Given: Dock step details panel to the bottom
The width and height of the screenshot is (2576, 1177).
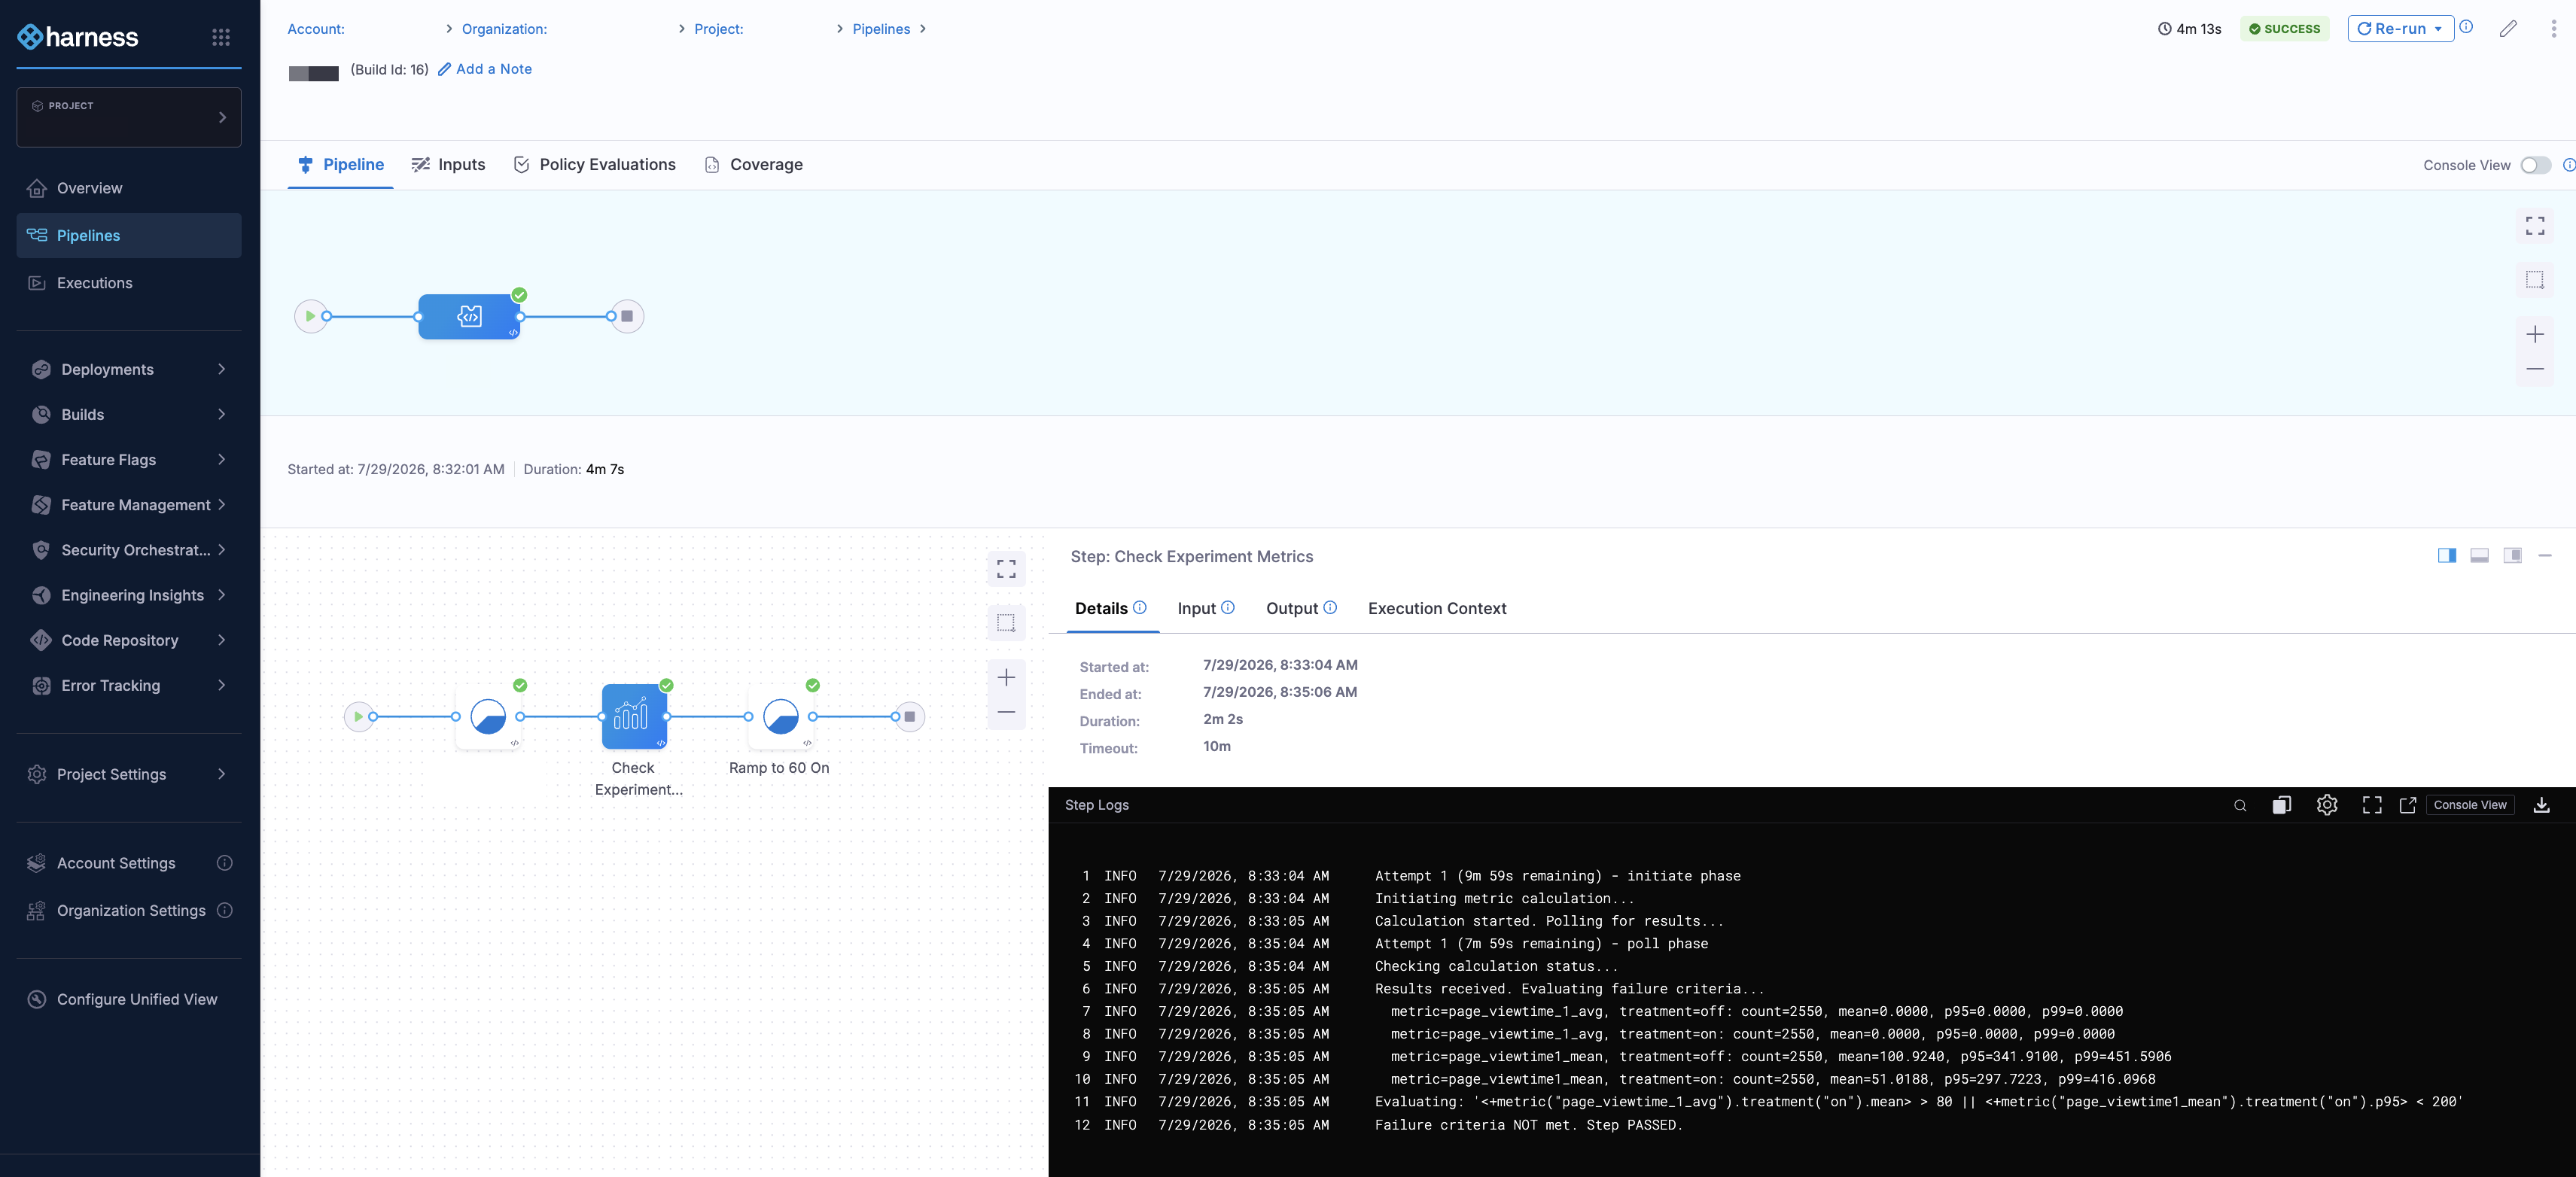Looking at the screenshot, I should point(2479,556).
